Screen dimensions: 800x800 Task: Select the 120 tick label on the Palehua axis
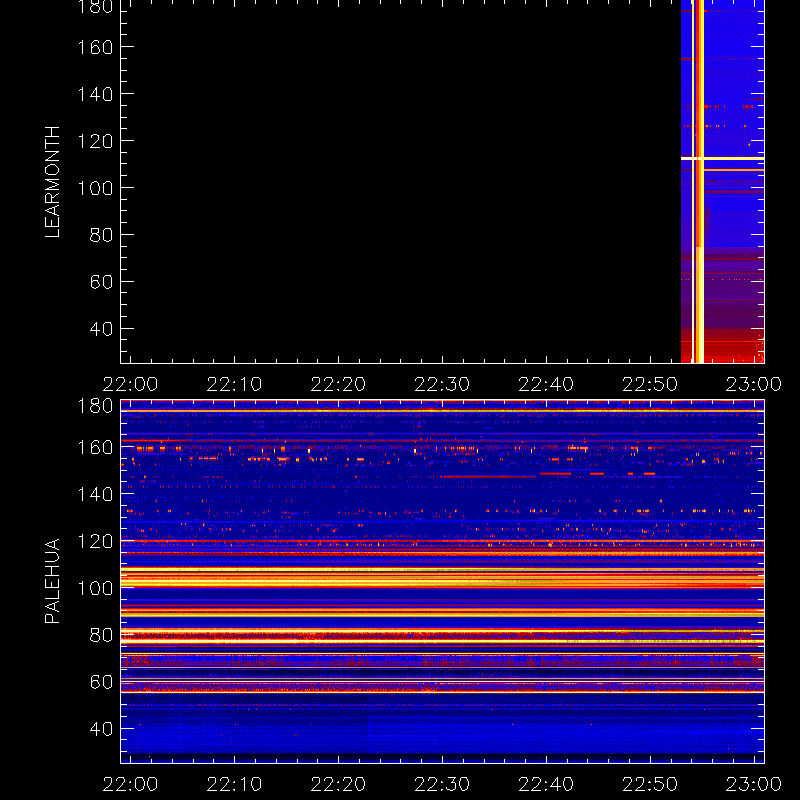coord(95,541)
